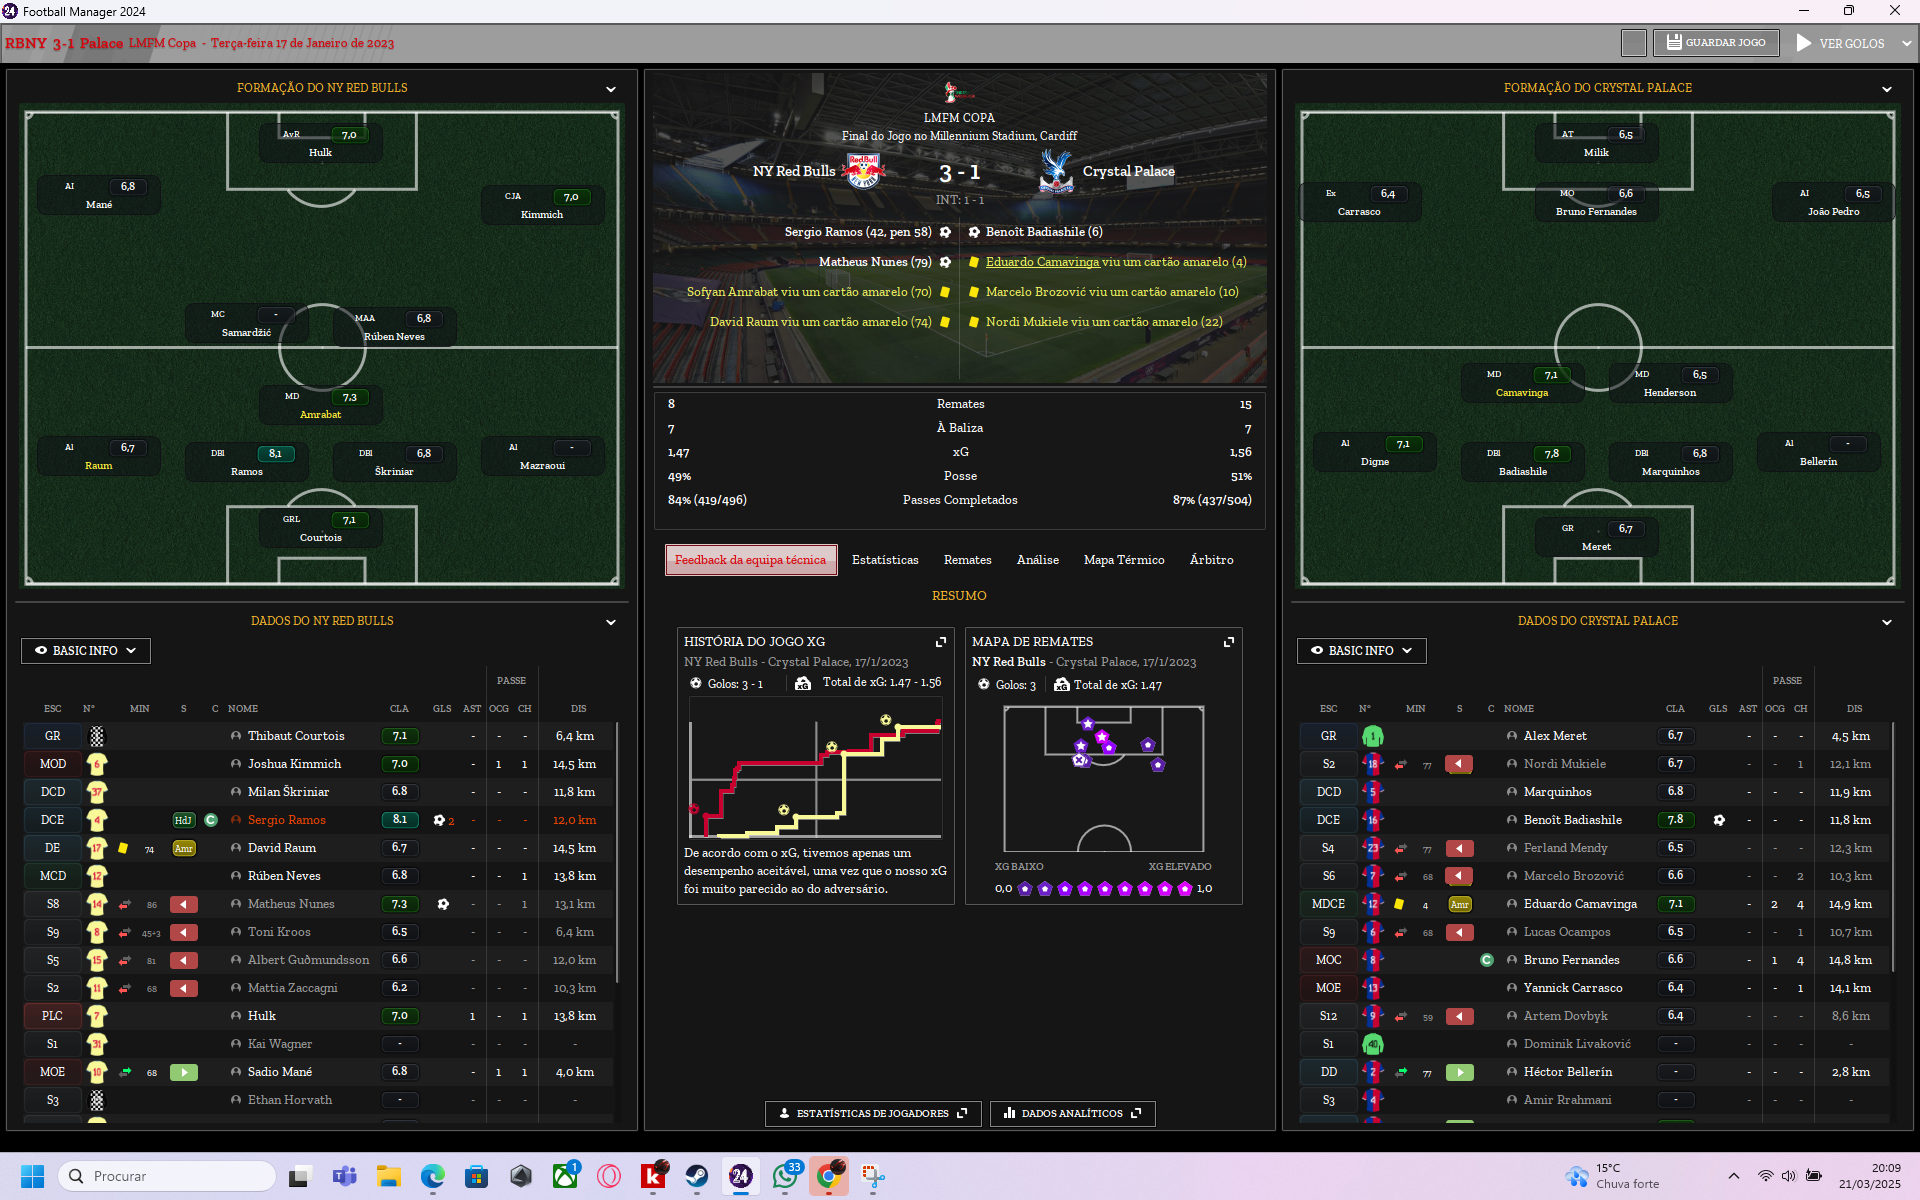Screen dimensions: 1920x1200
Task: Select Feedback da equipa técnica tab
Action: 751,560
